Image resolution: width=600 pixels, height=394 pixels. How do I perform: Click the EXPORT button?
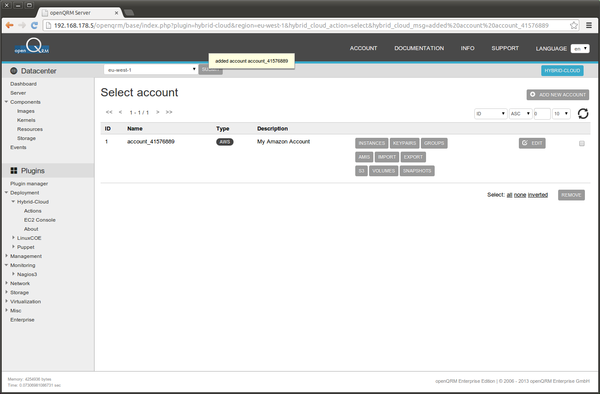point(413,157)
